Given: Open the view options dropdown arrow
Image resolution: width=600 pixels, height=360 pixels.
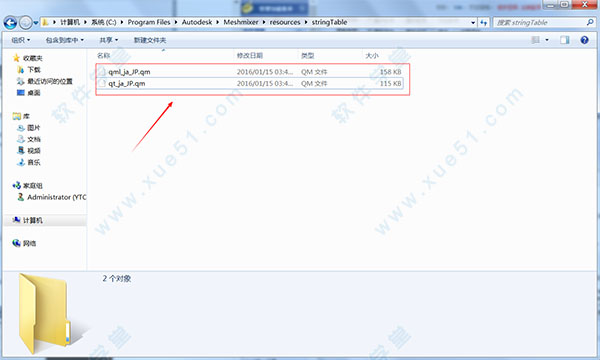Looking at the screenshot, I should 547,40.
